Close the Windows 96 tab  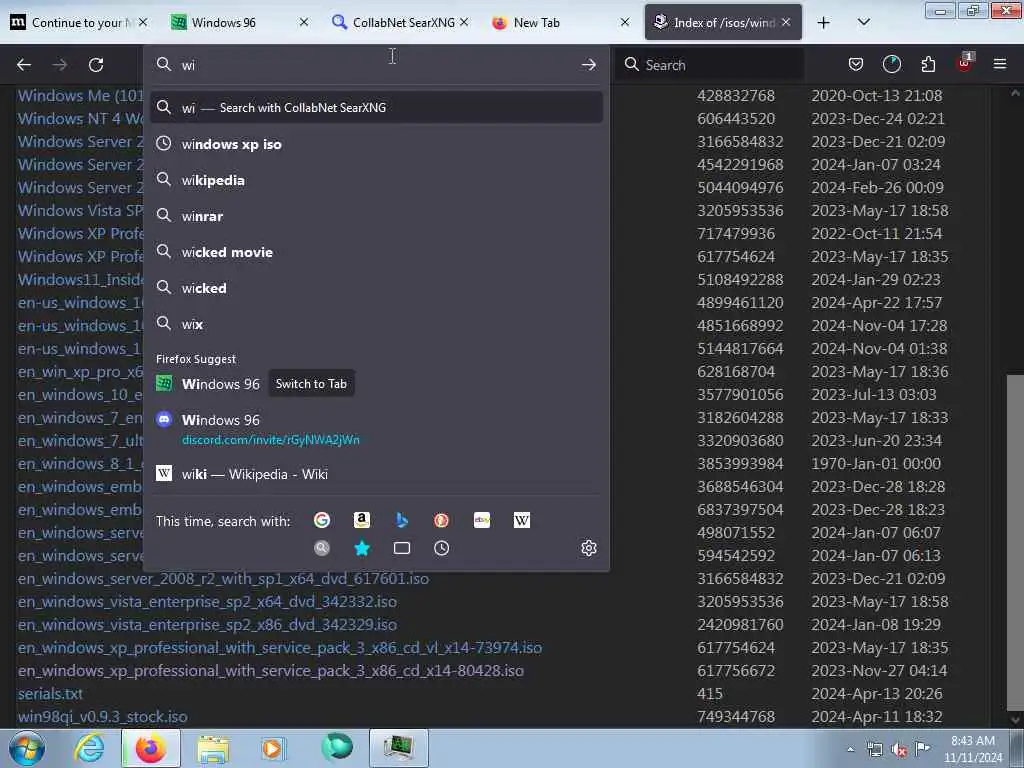[x=304, y=22]
